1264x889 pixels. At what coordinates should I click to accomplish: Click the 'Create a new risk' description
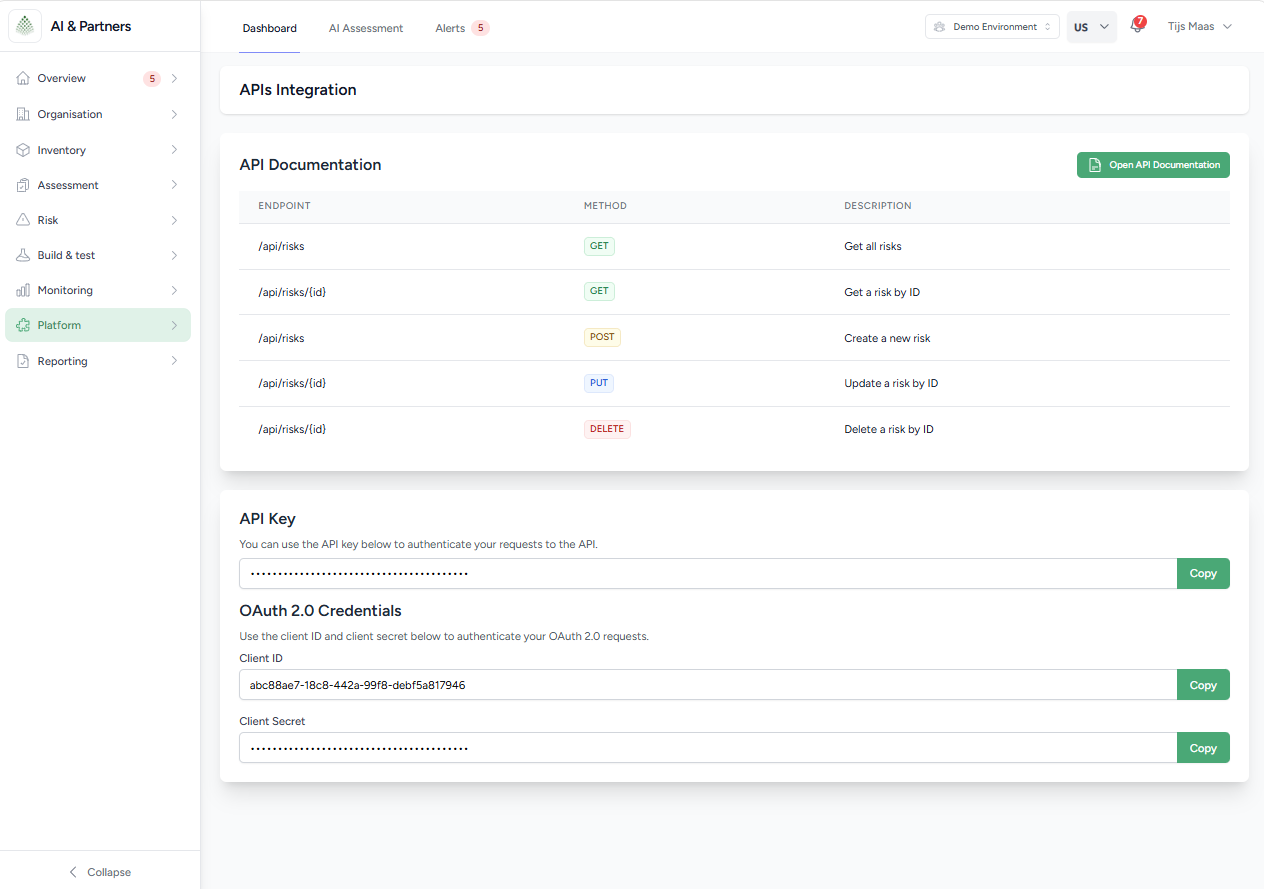click(887, 338)
